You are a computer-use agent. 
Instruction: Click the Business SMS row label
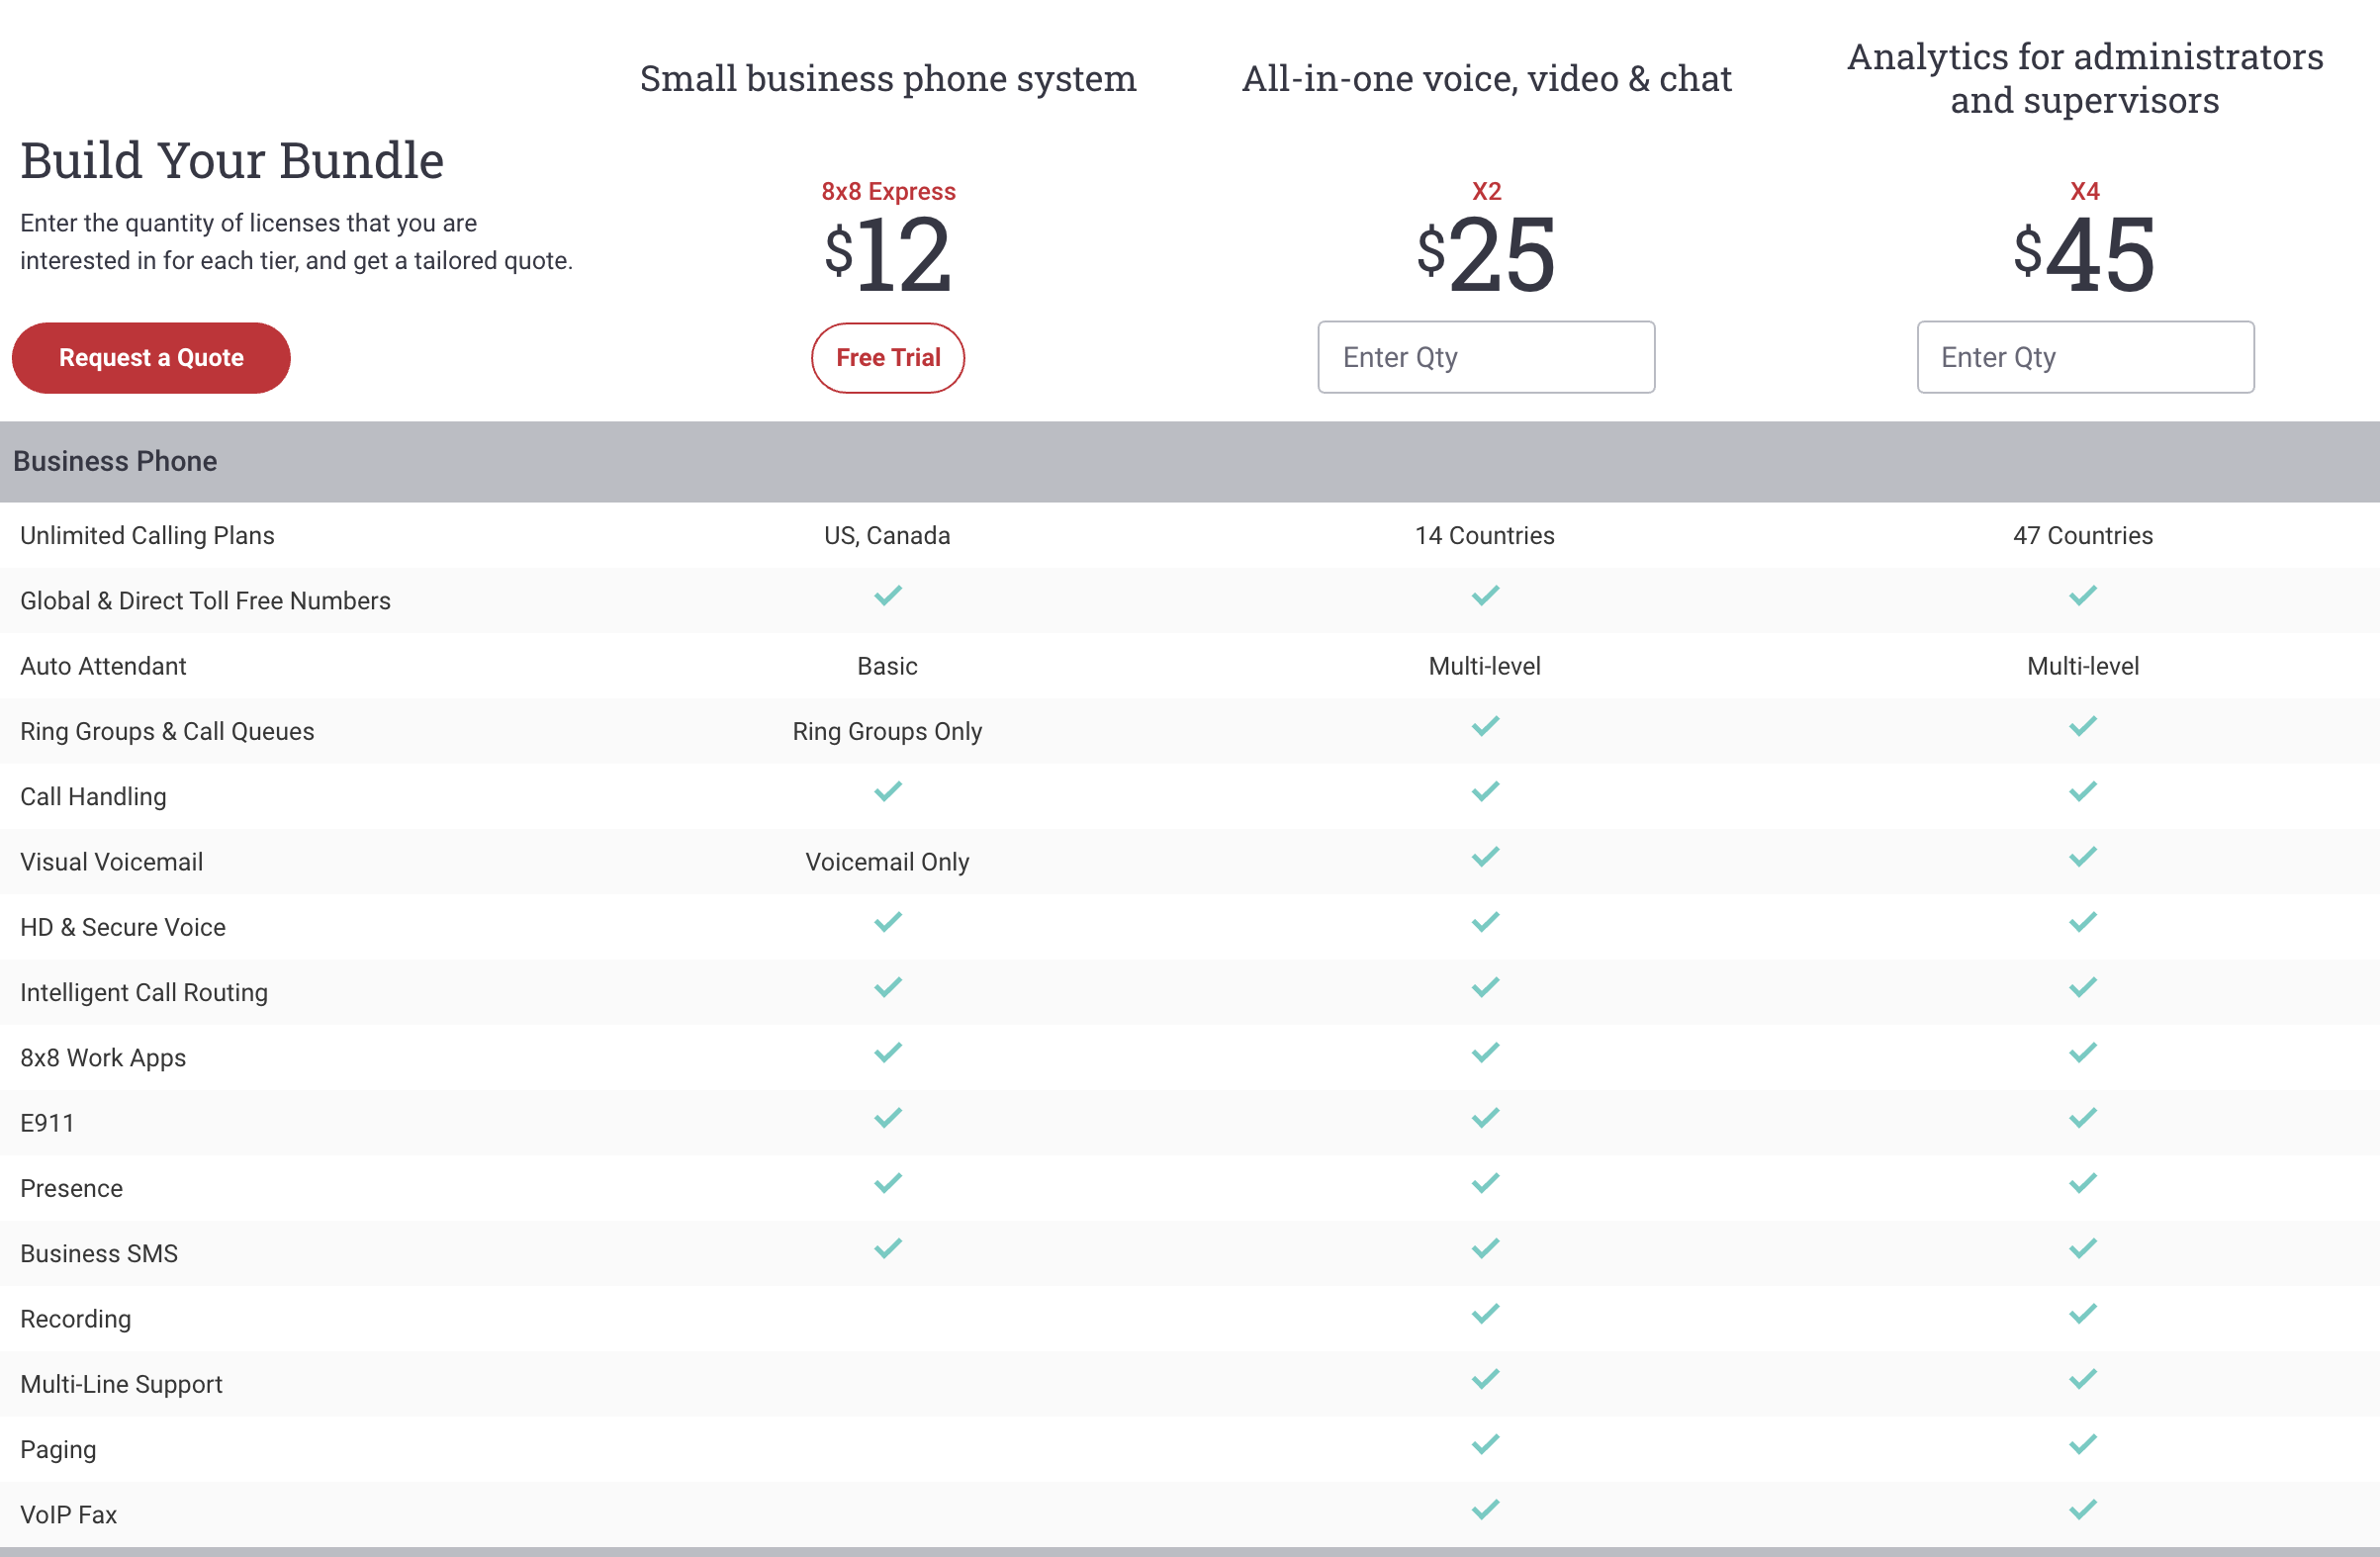[99, 1254]
